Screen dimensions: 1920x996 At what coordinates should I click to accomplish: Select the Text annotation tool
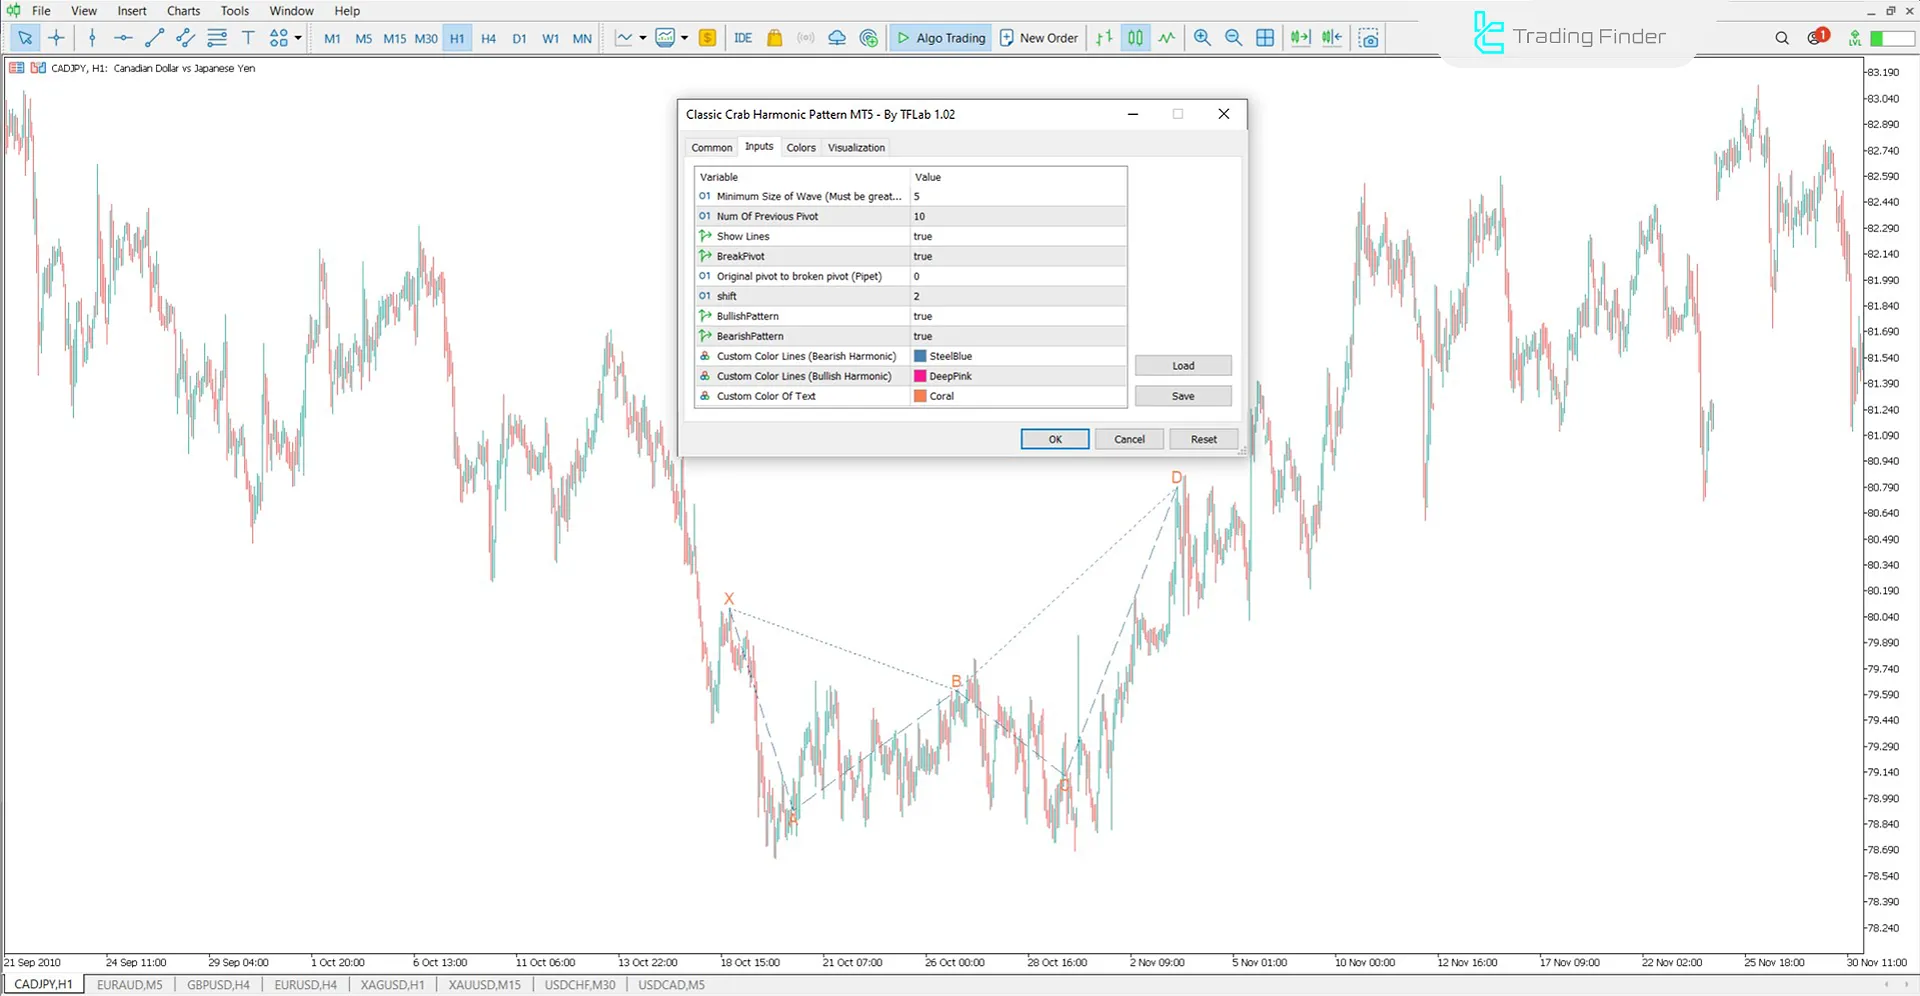coord(248,37)
